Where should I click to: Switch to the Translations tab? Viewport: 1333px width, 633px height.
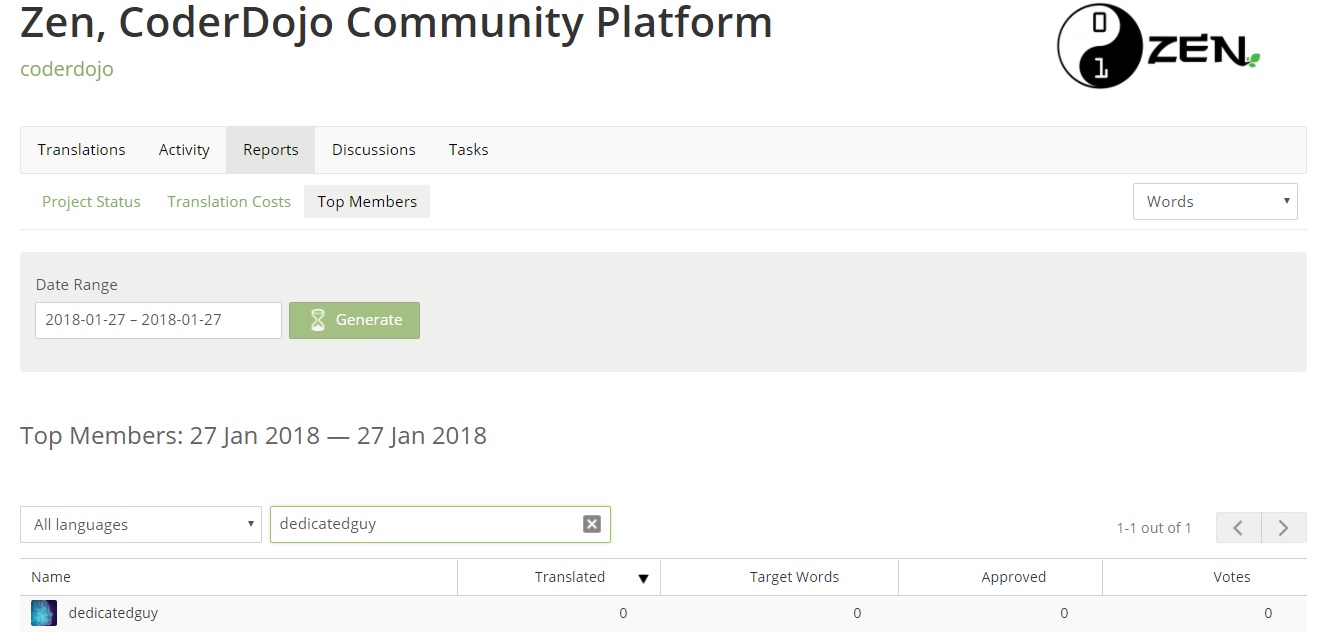pyautogui.click(x=82, y=150)
